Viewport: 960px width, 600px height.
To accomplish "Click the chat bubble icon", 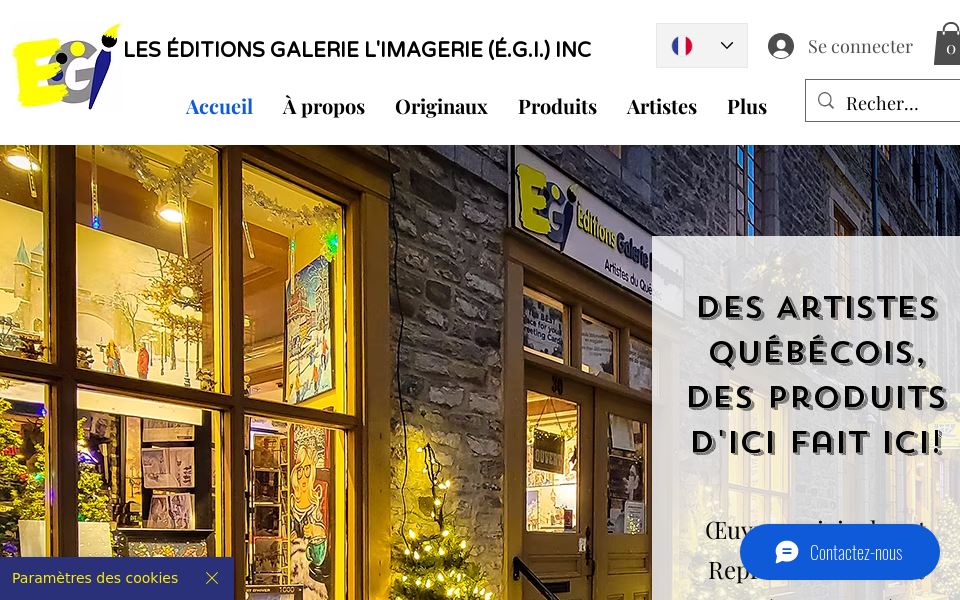I will (787, 552).
